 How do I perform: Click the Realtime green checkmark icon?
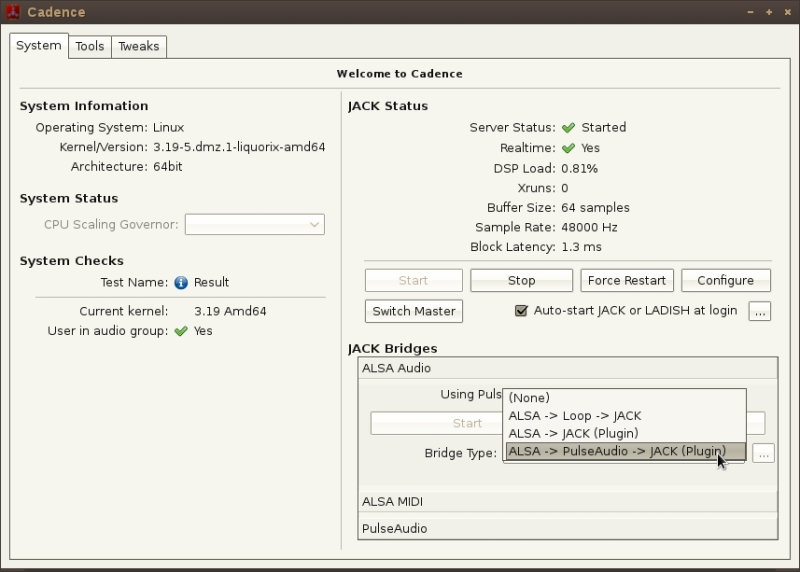coord(568,148)
